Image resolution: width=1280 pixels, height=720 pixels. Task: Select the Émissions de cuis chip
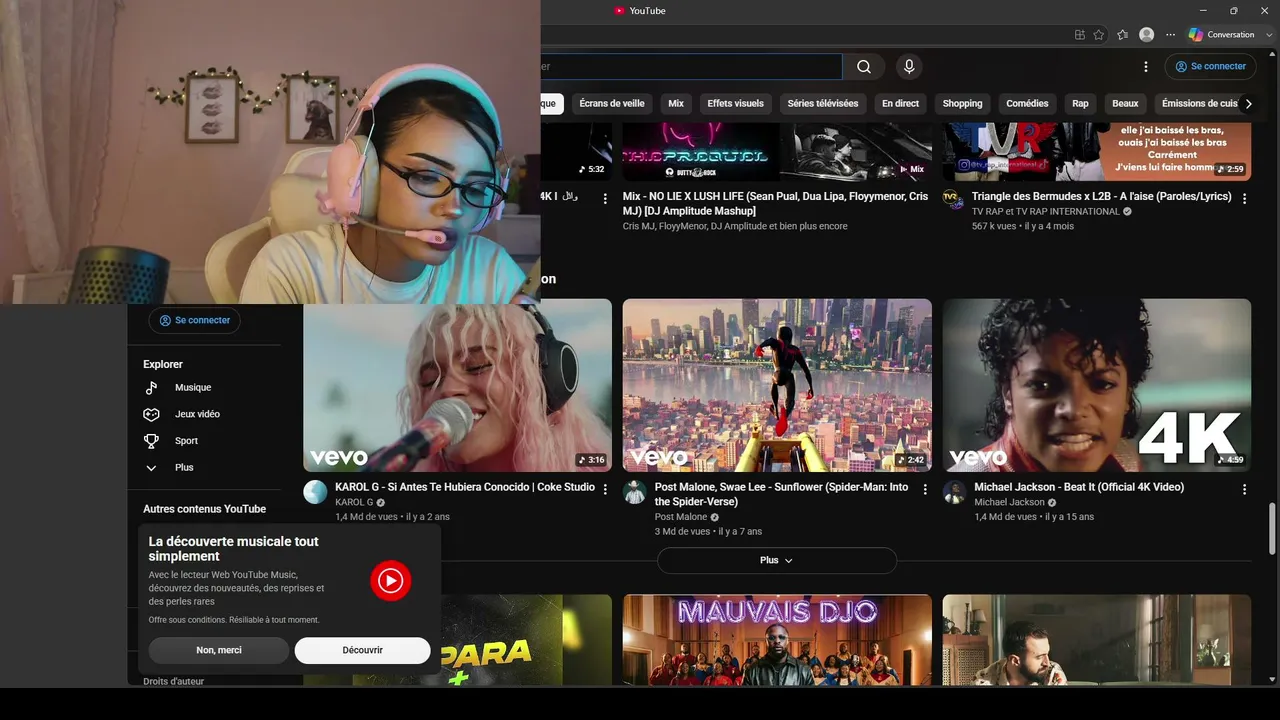pyautogui.click(x=1198, y=104)
